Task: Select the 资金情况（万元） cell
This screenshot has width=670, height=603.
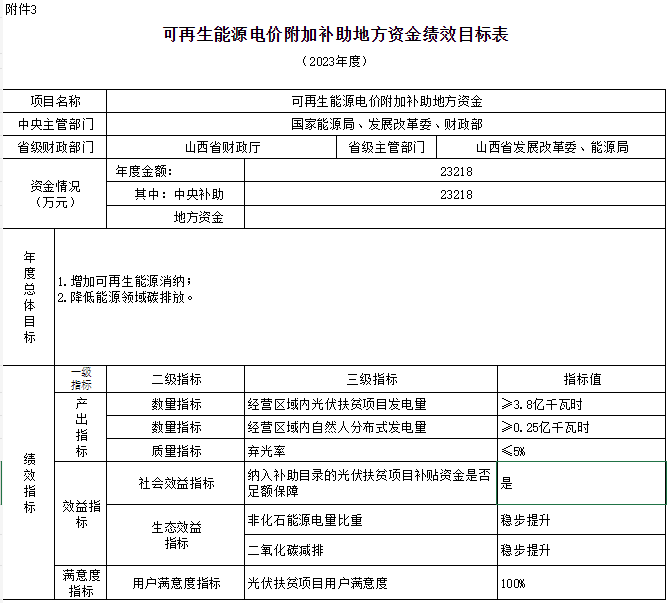Action: [55, 194]
